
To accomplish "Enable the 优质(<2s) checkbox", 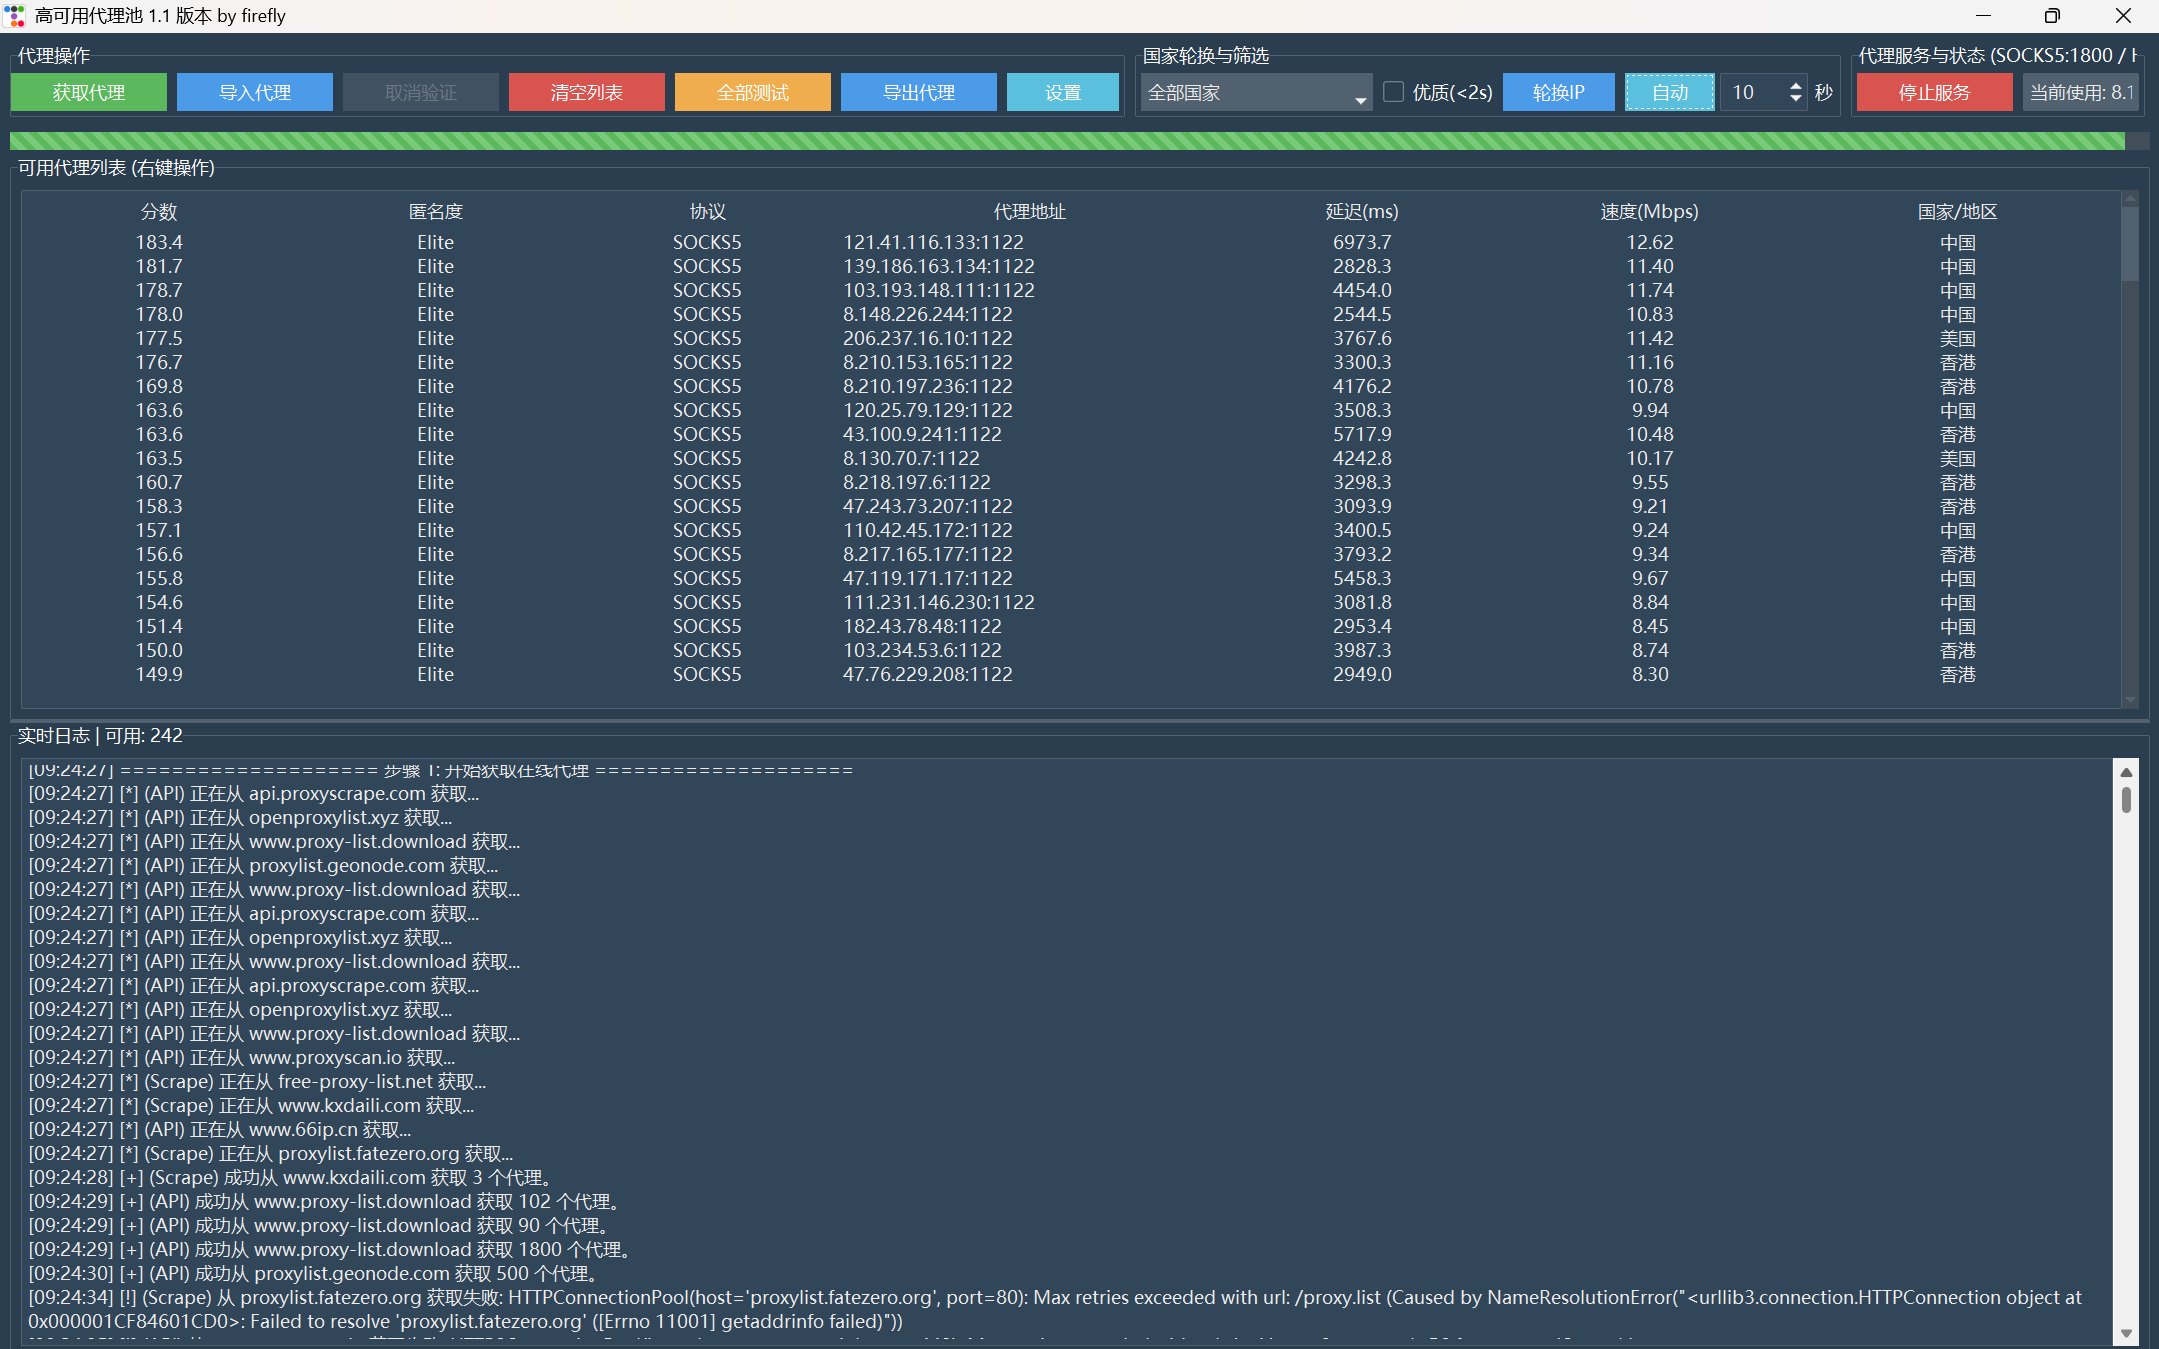I will 1393,92.
